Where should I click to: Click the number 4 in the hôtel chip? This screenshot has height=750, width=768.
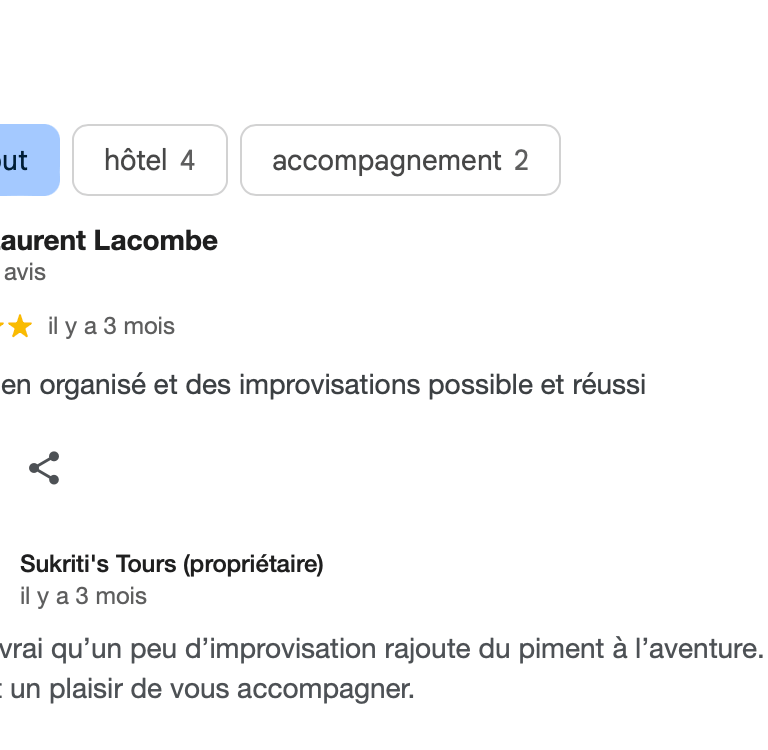(188, 160)
